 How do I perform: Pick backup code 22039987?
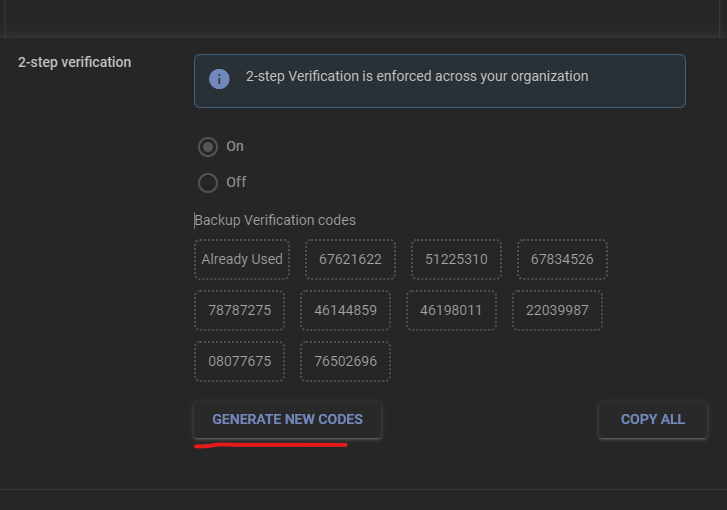(557, 310)
